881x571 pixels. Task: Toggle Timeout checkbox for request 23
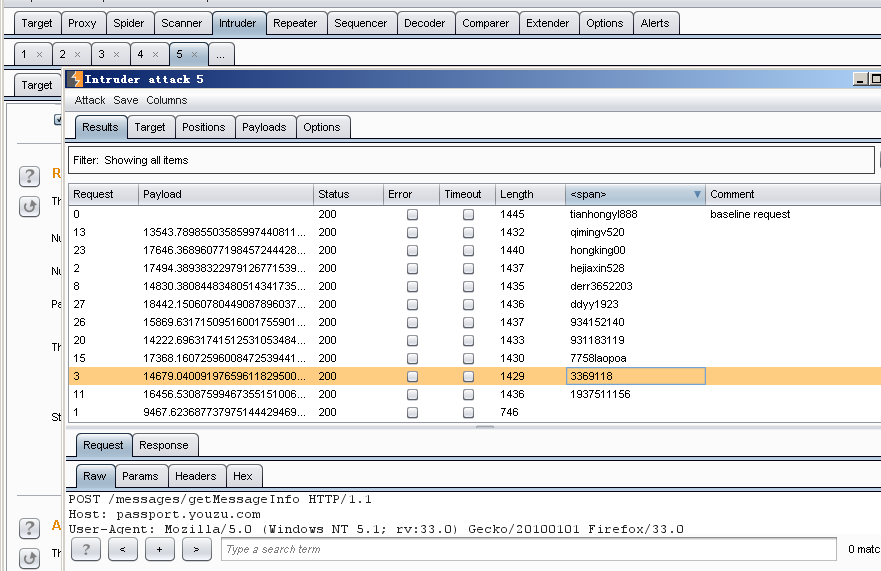(468, 251)
